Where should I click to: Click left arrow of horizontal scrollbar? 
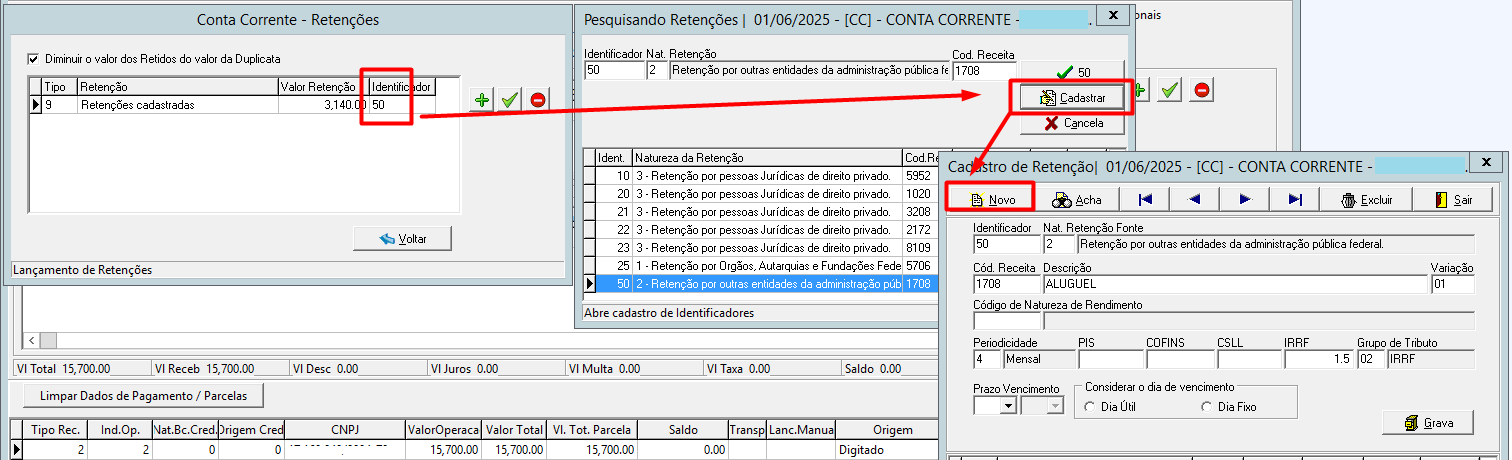tap(31, 340)
